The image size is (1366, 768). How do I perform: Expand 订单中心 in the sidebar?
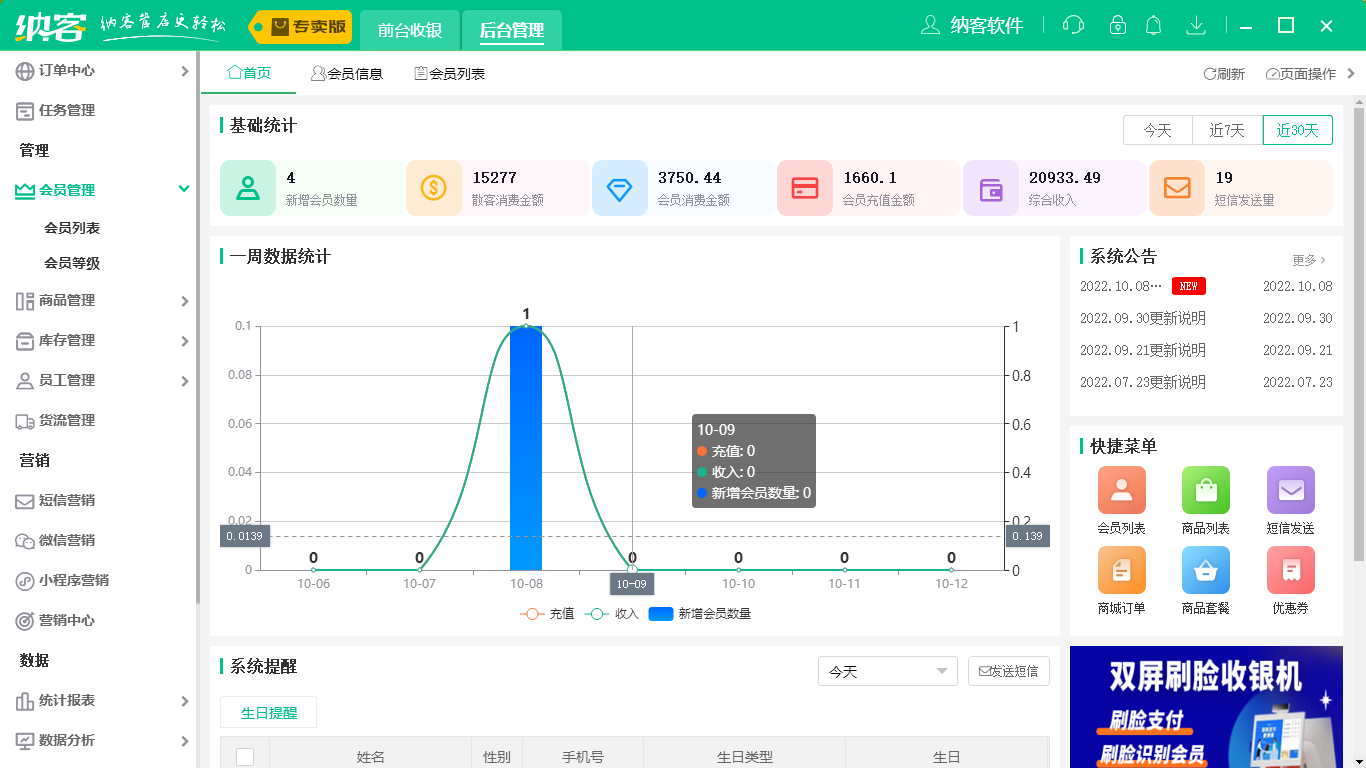pyautogui.click(x=100, y=71)
